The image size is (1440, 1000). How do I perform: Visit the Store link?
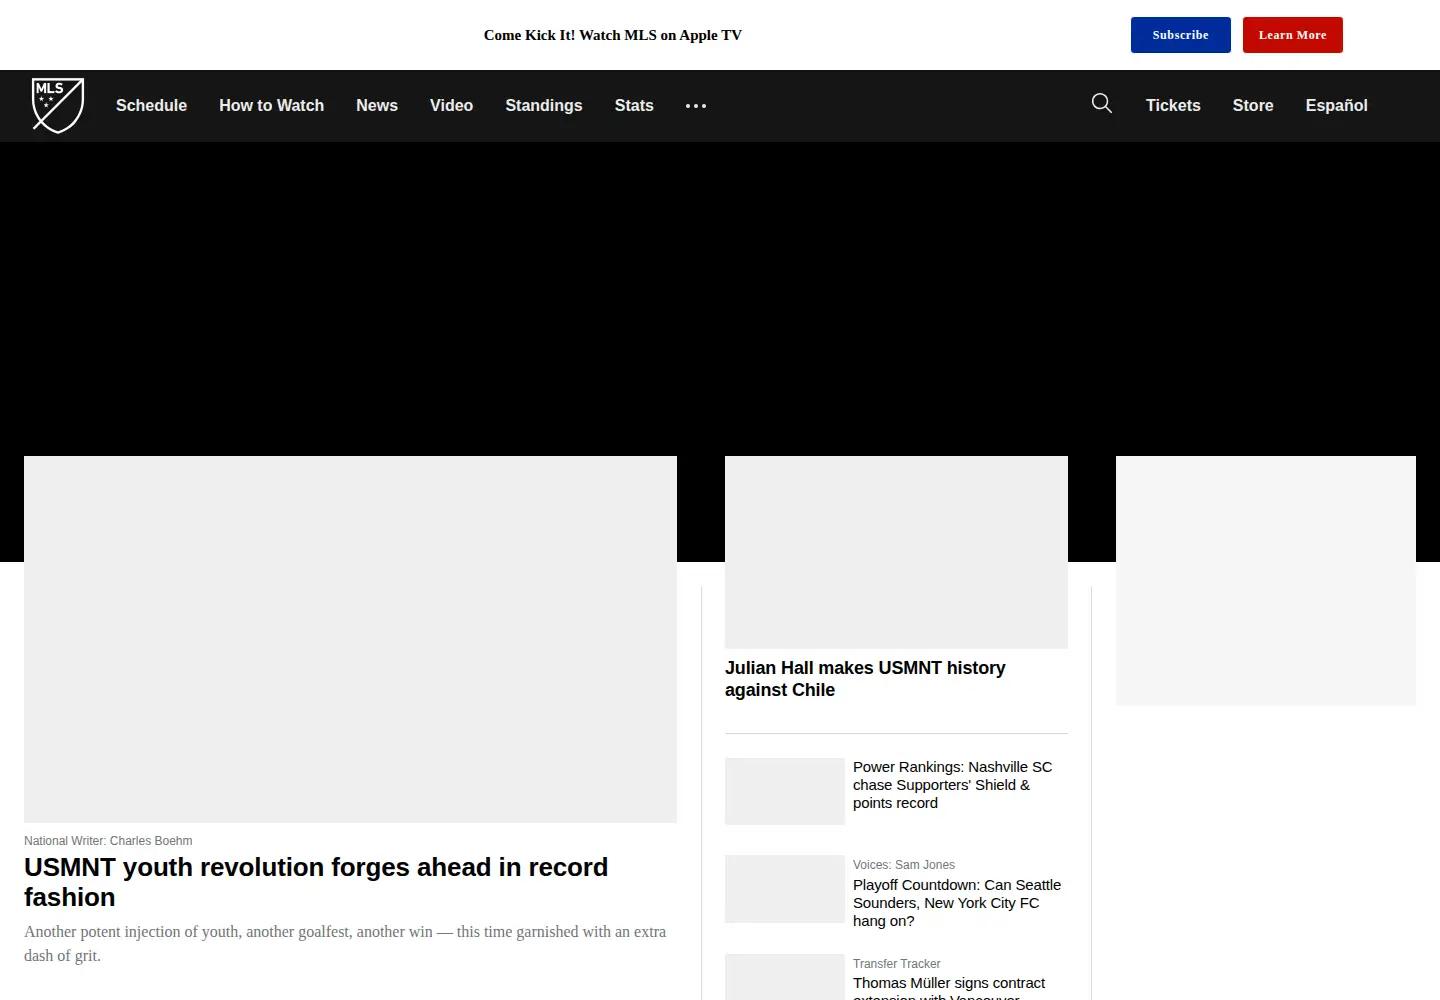click(x=1253, y=105)
